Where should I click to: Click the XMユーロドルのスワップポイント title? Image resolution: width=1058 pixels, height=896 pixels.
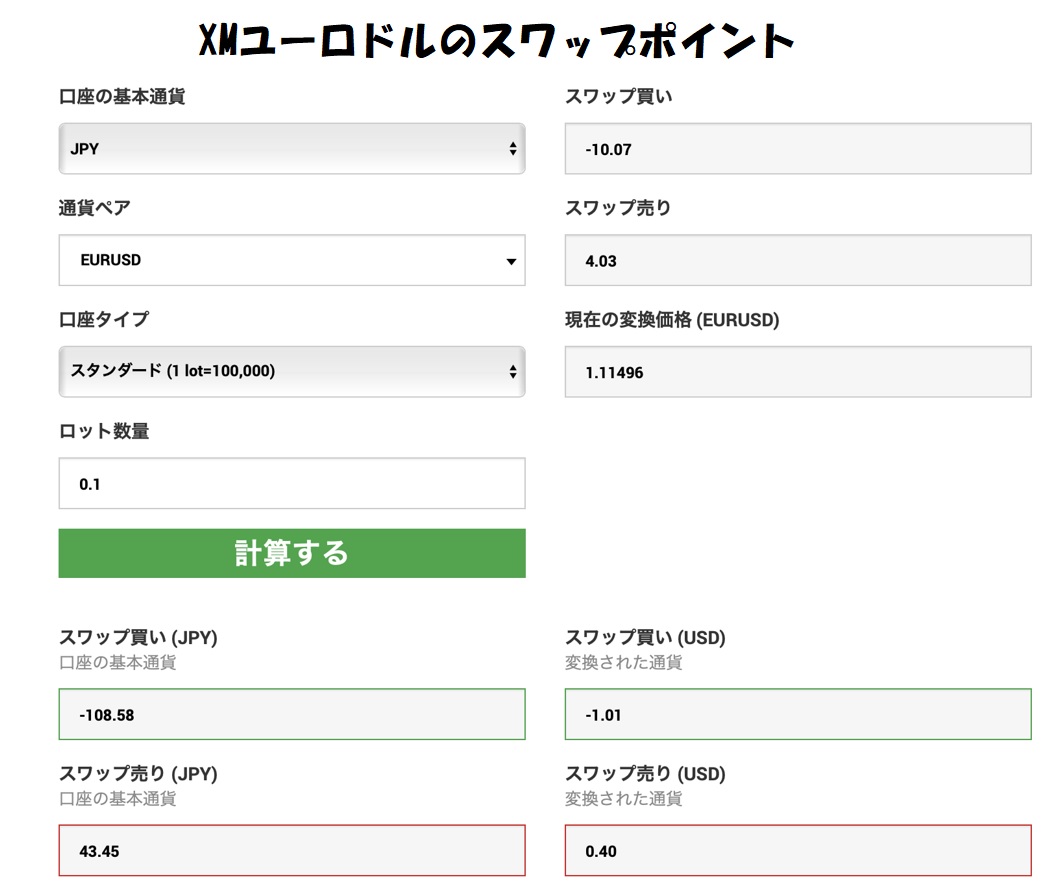(497, 40)
